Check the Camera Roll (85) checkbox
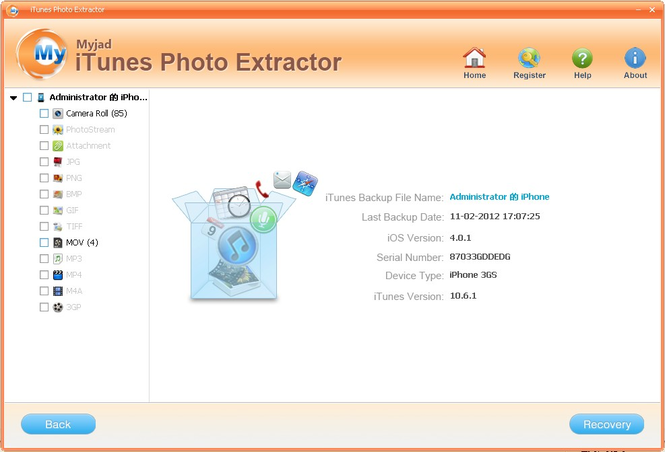This screenshot has height=452, width=665. tap(44, 114)
